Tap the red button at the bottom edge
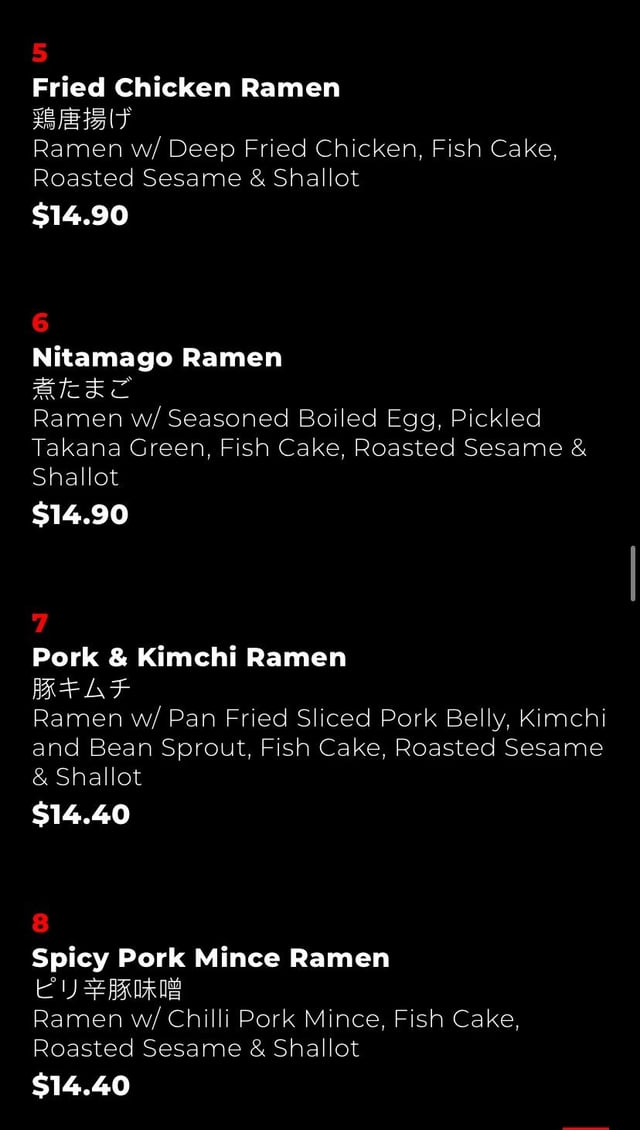Viewport: 640px width, 1130px height. point(585,1126)
